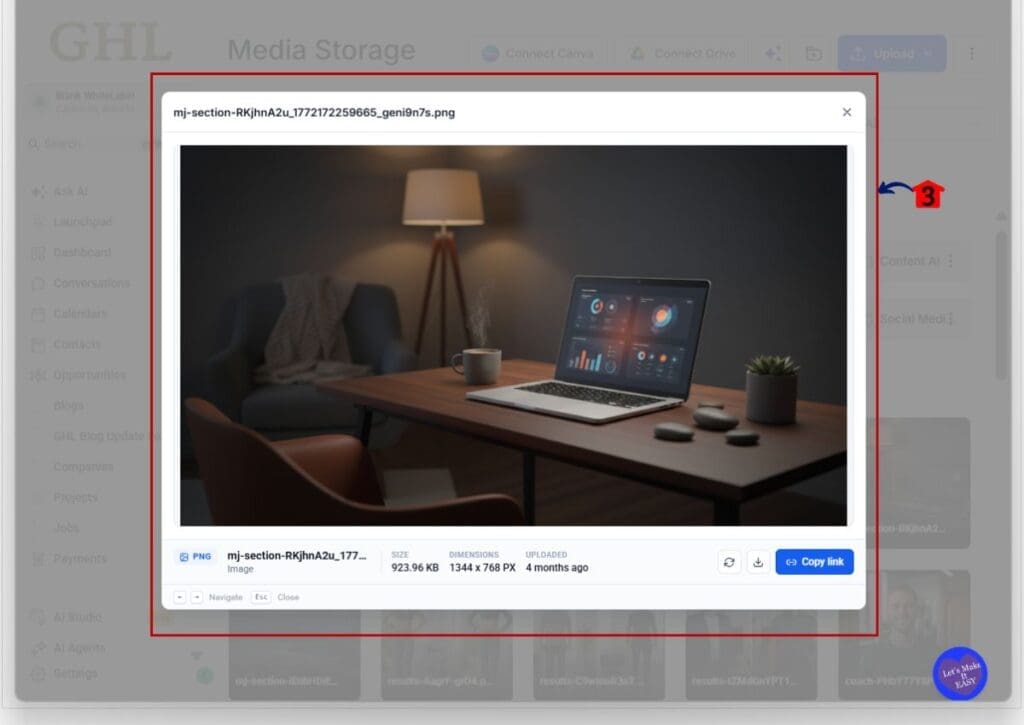Open the Social Media folder options menu

[x=951, y=319]
